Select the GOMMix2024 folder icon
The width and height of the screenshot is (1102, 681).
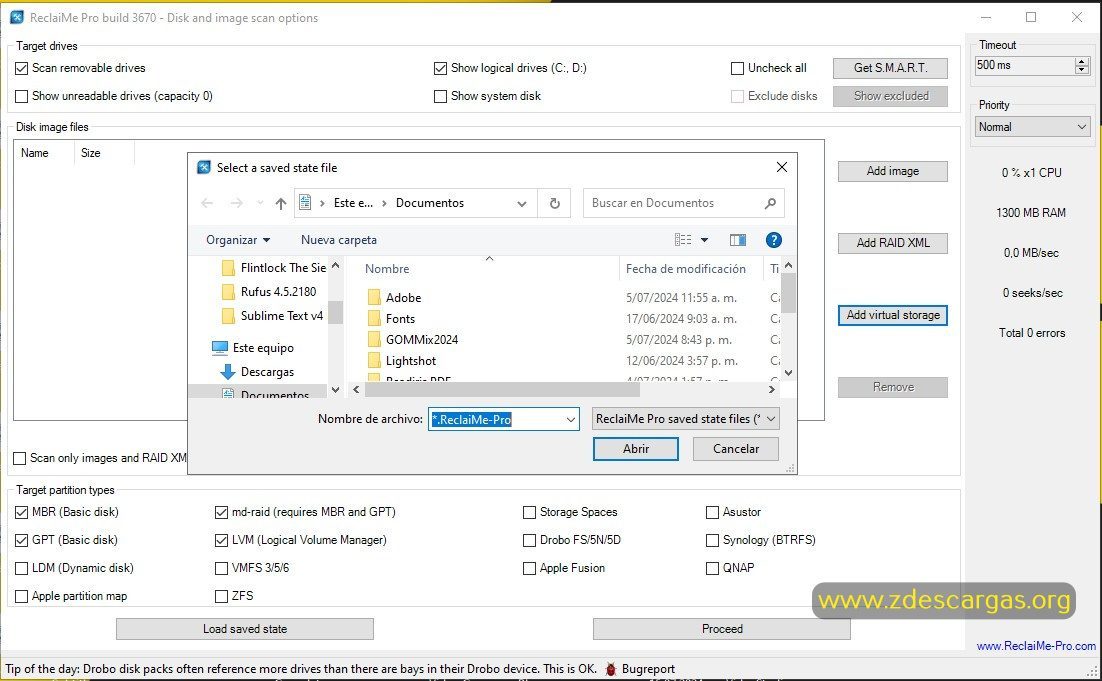tap(374, 339)
